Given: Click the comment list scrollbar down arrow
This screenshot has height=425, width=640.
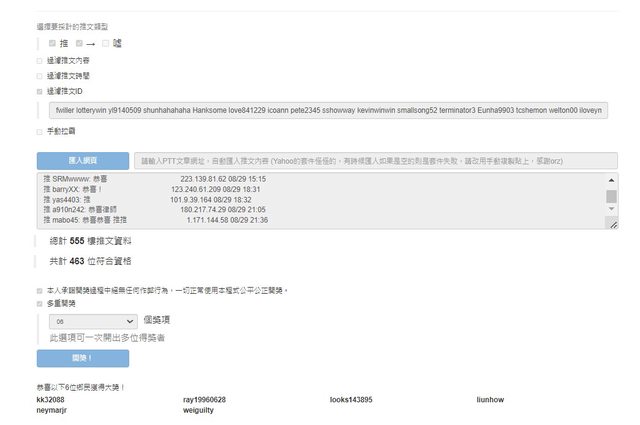Looking at the screenshot, I should 611,213.
